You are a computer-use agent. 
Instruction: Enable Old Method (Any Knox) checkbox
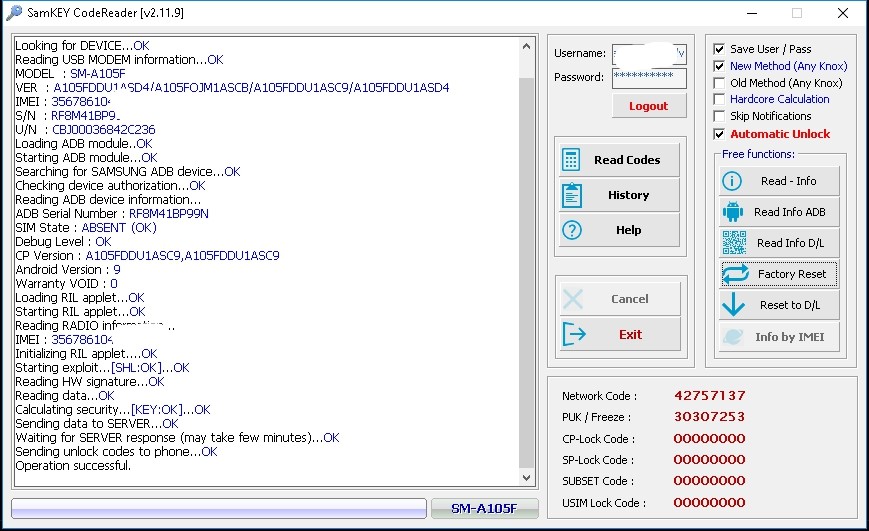point(719,83)
